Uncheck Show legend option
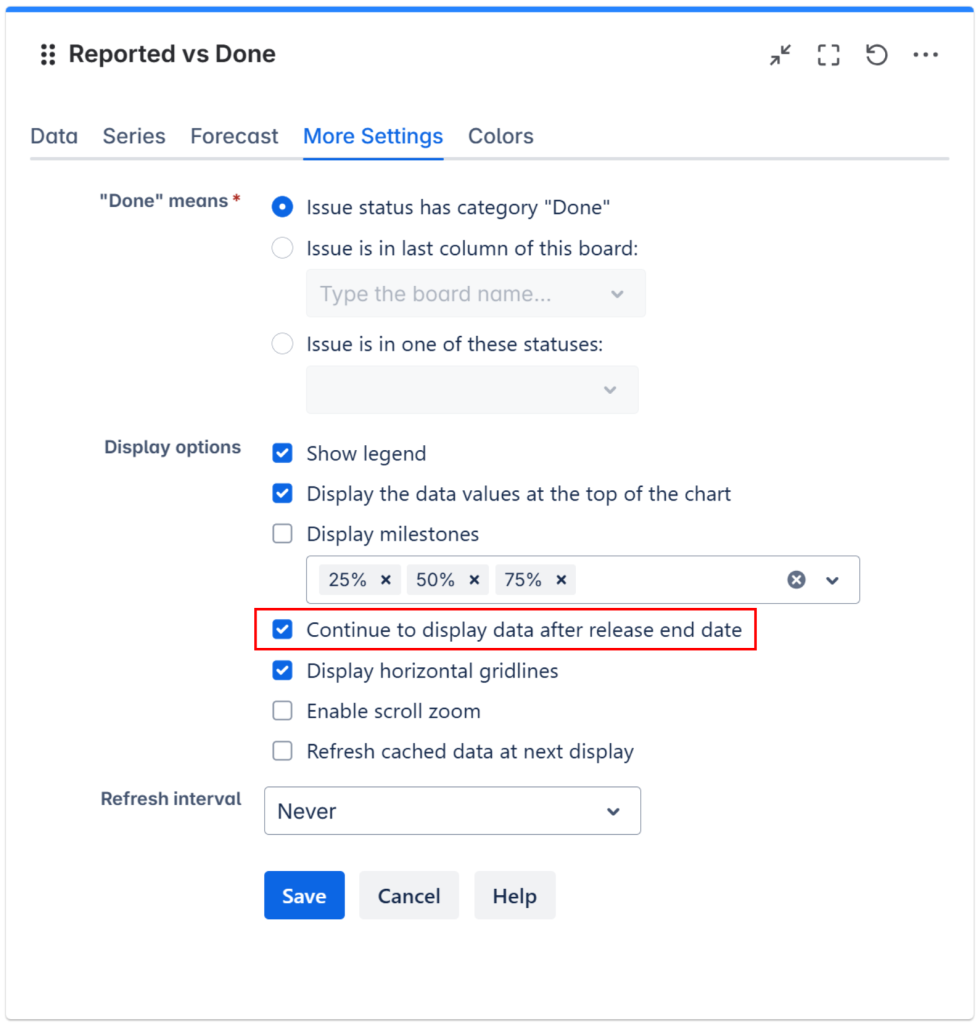This screenshot has height=1024, width=980. pos(282,453)
